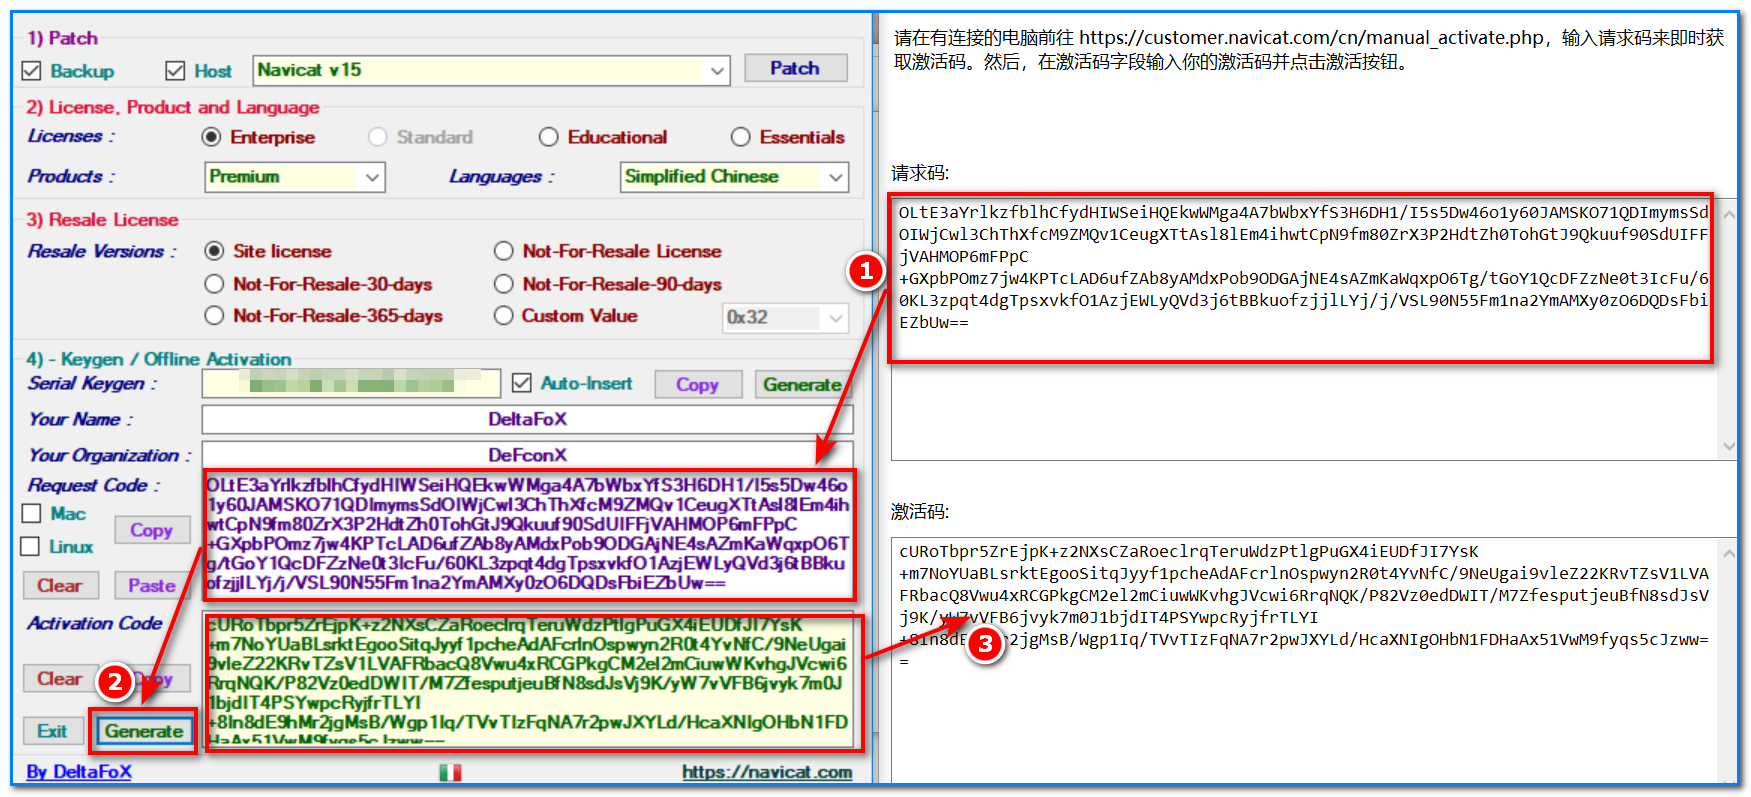Copy the Request Code with its Copy button

[x=152, y=530]
